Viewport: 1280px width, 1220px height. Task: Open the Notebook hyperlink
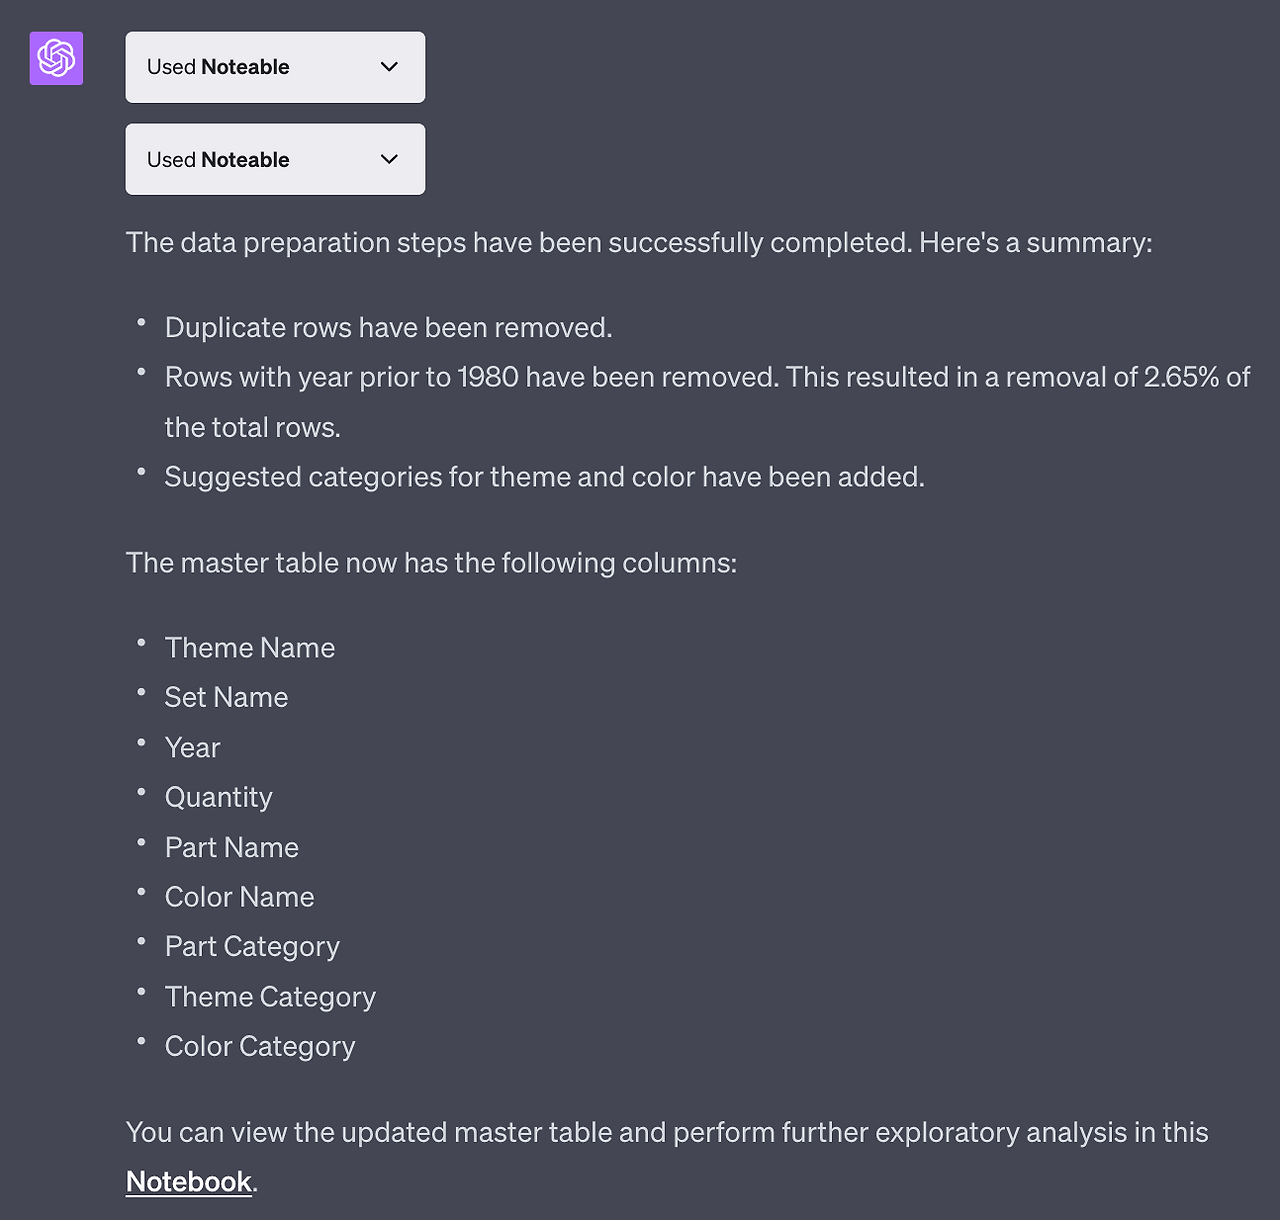[188, 1182]
